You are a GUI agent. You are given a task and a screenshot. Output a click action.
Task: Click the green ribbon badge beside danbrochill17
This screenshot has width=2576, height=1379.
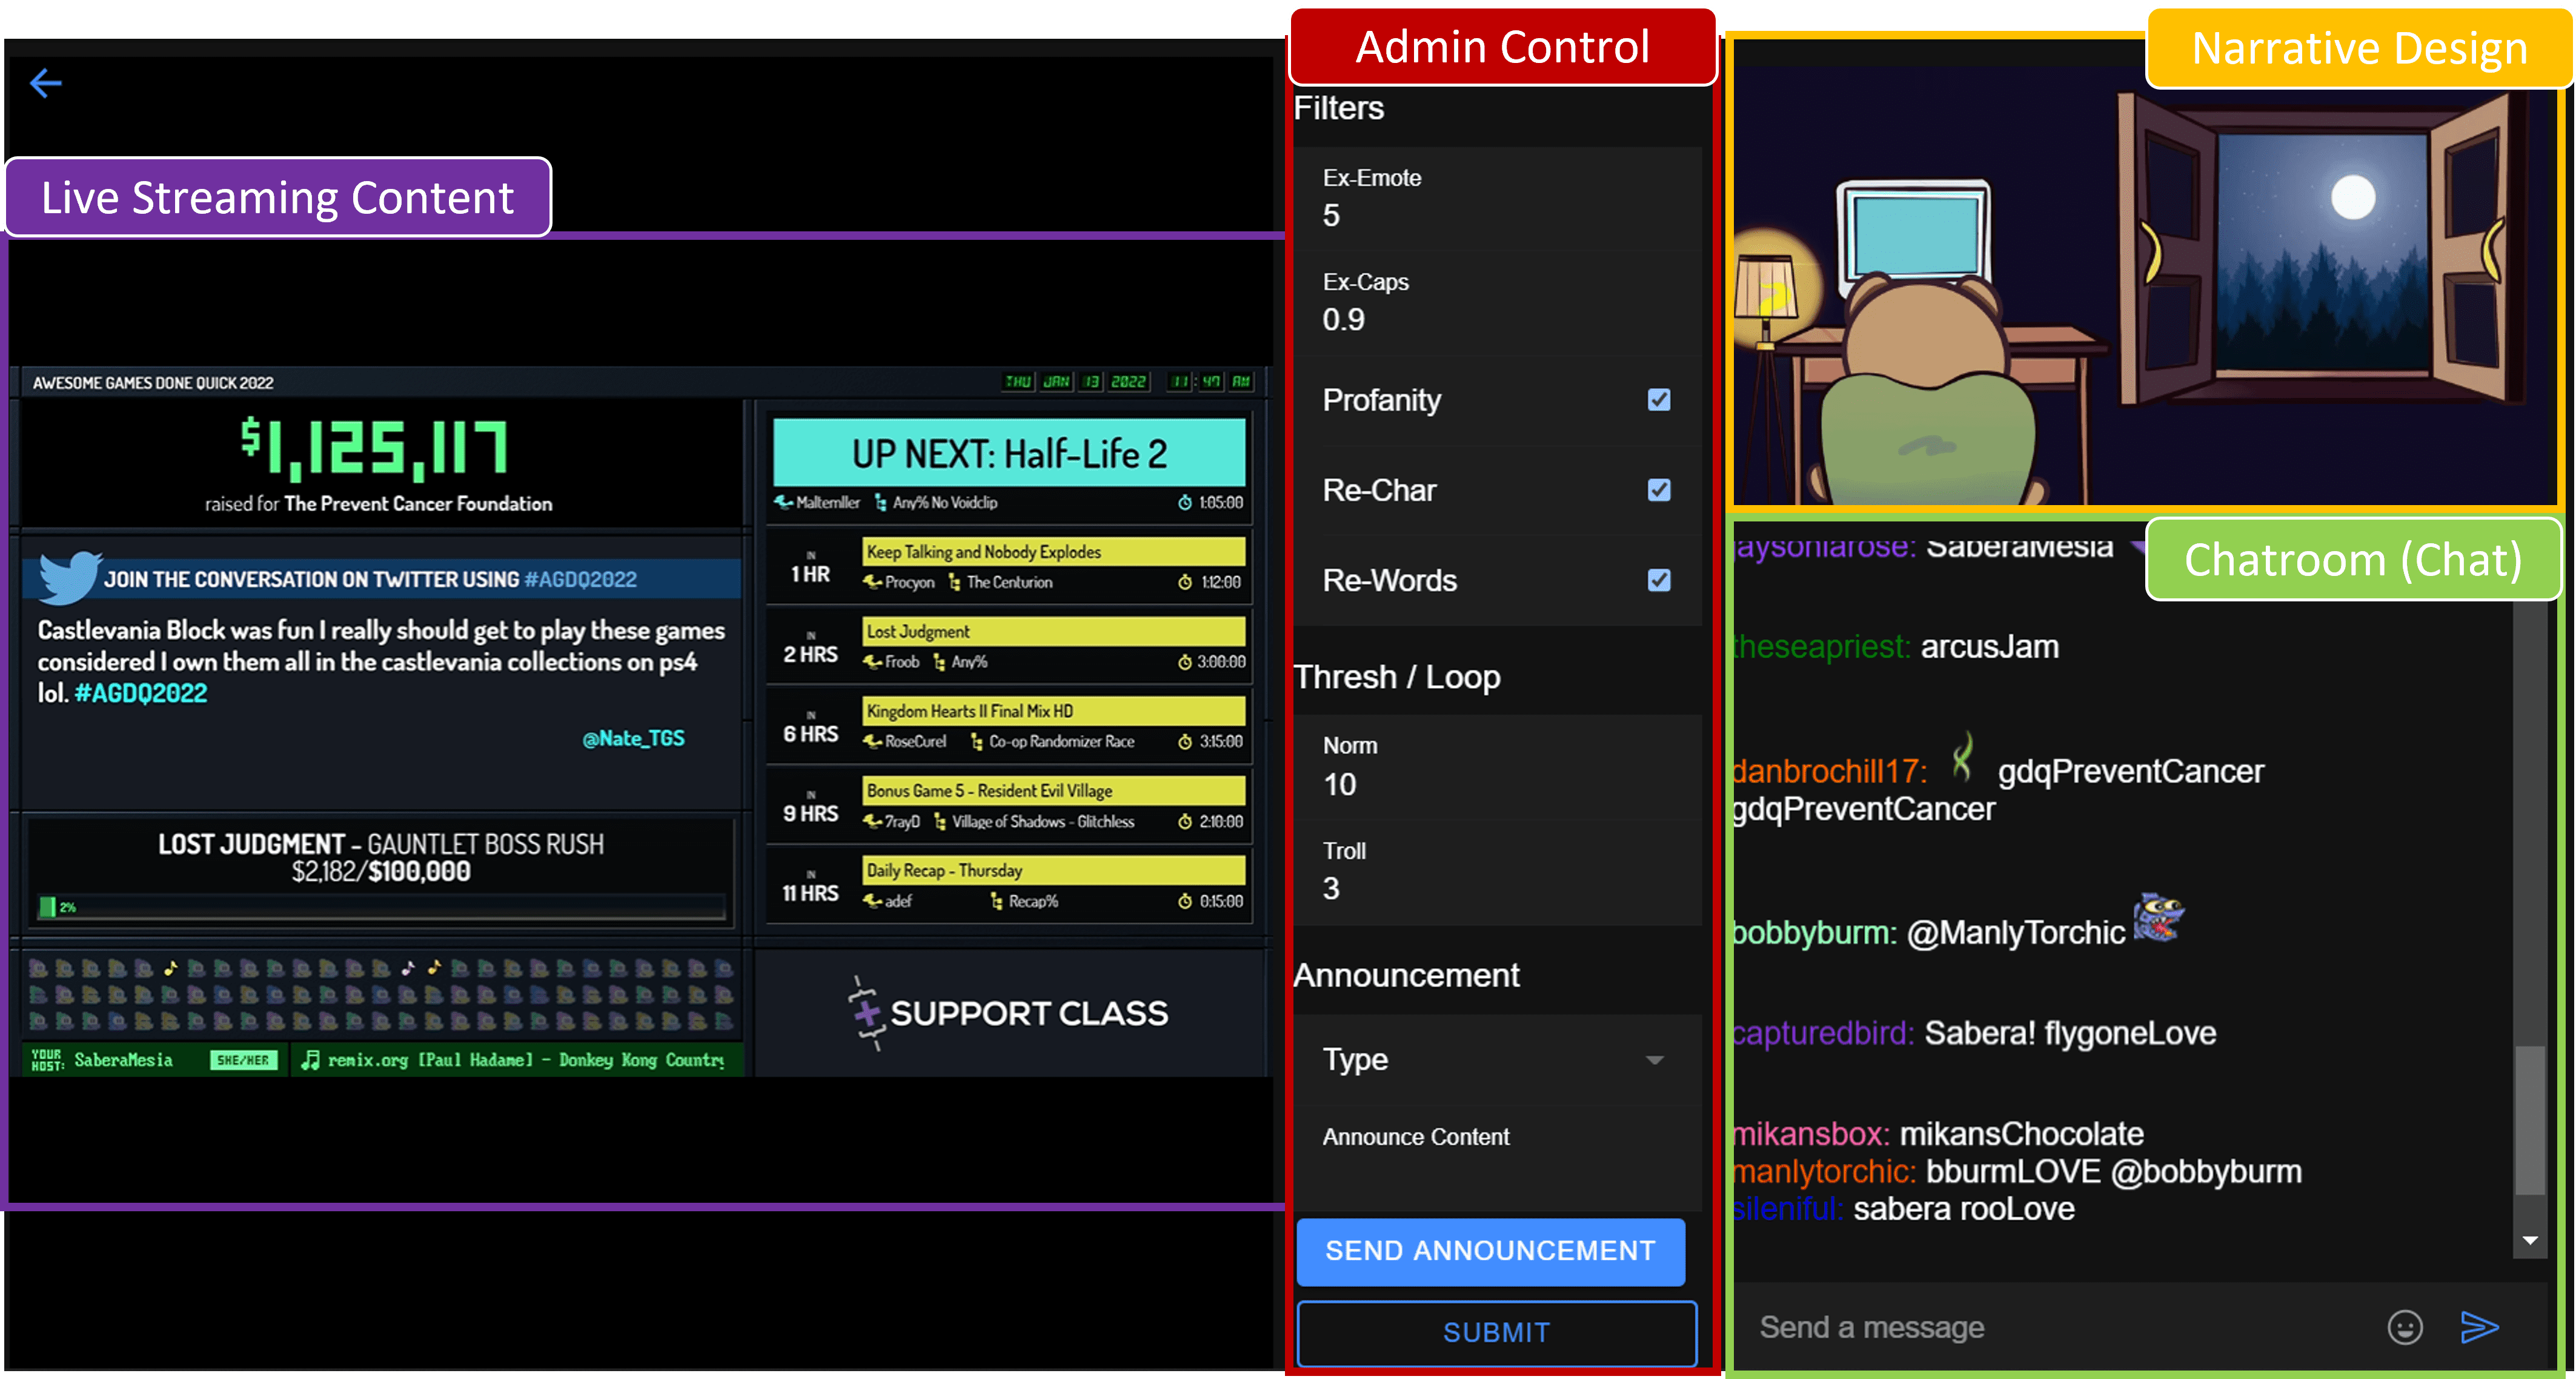tap(1963, 757)
